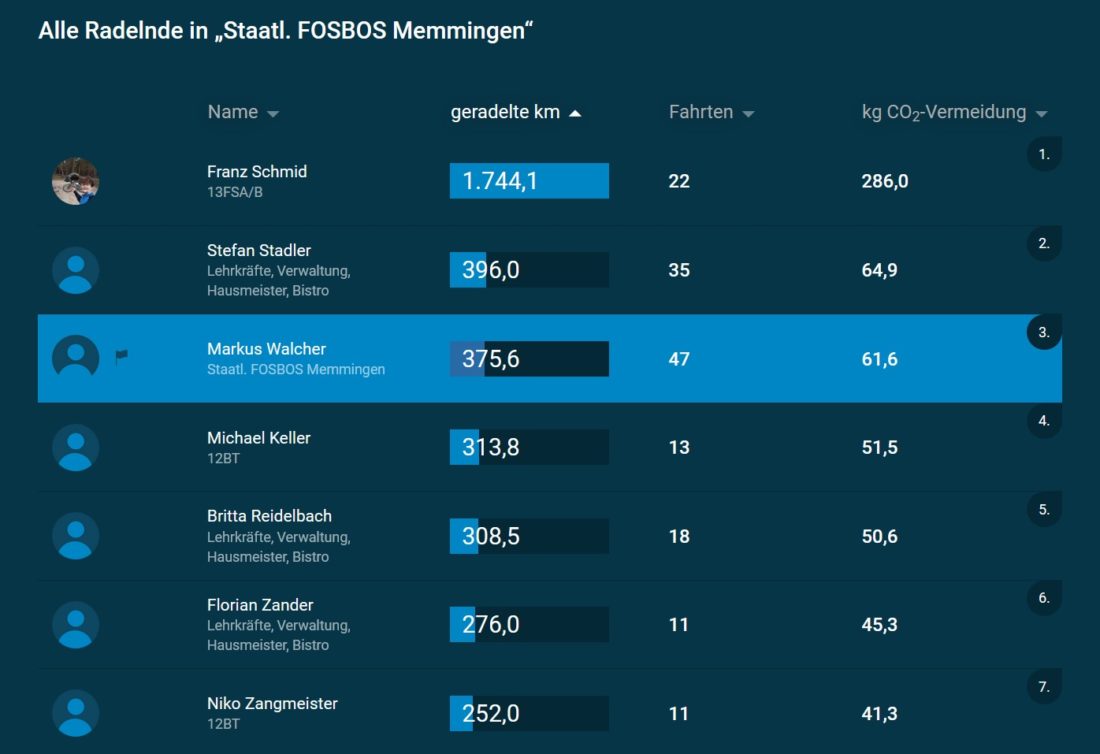Click the 1.744,1 km progress bar
The height and width of the screenshot is (754, 1100).
(529, 181)
